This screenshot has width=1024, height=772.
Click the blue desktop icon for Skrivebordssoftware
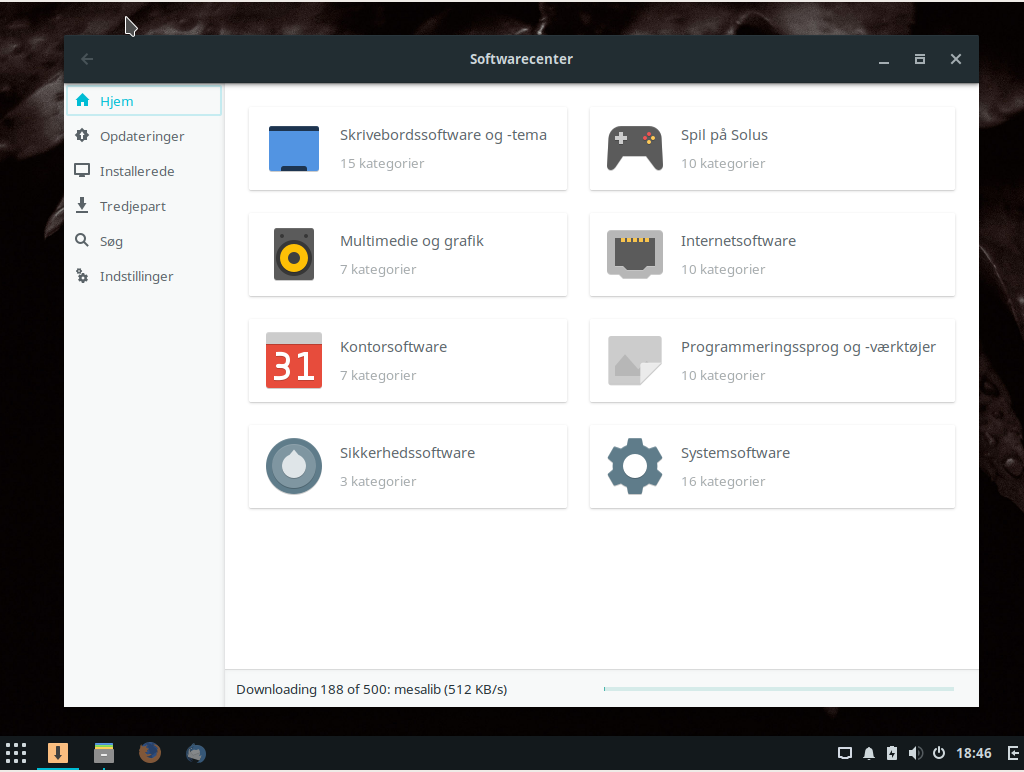coord(294,149)
